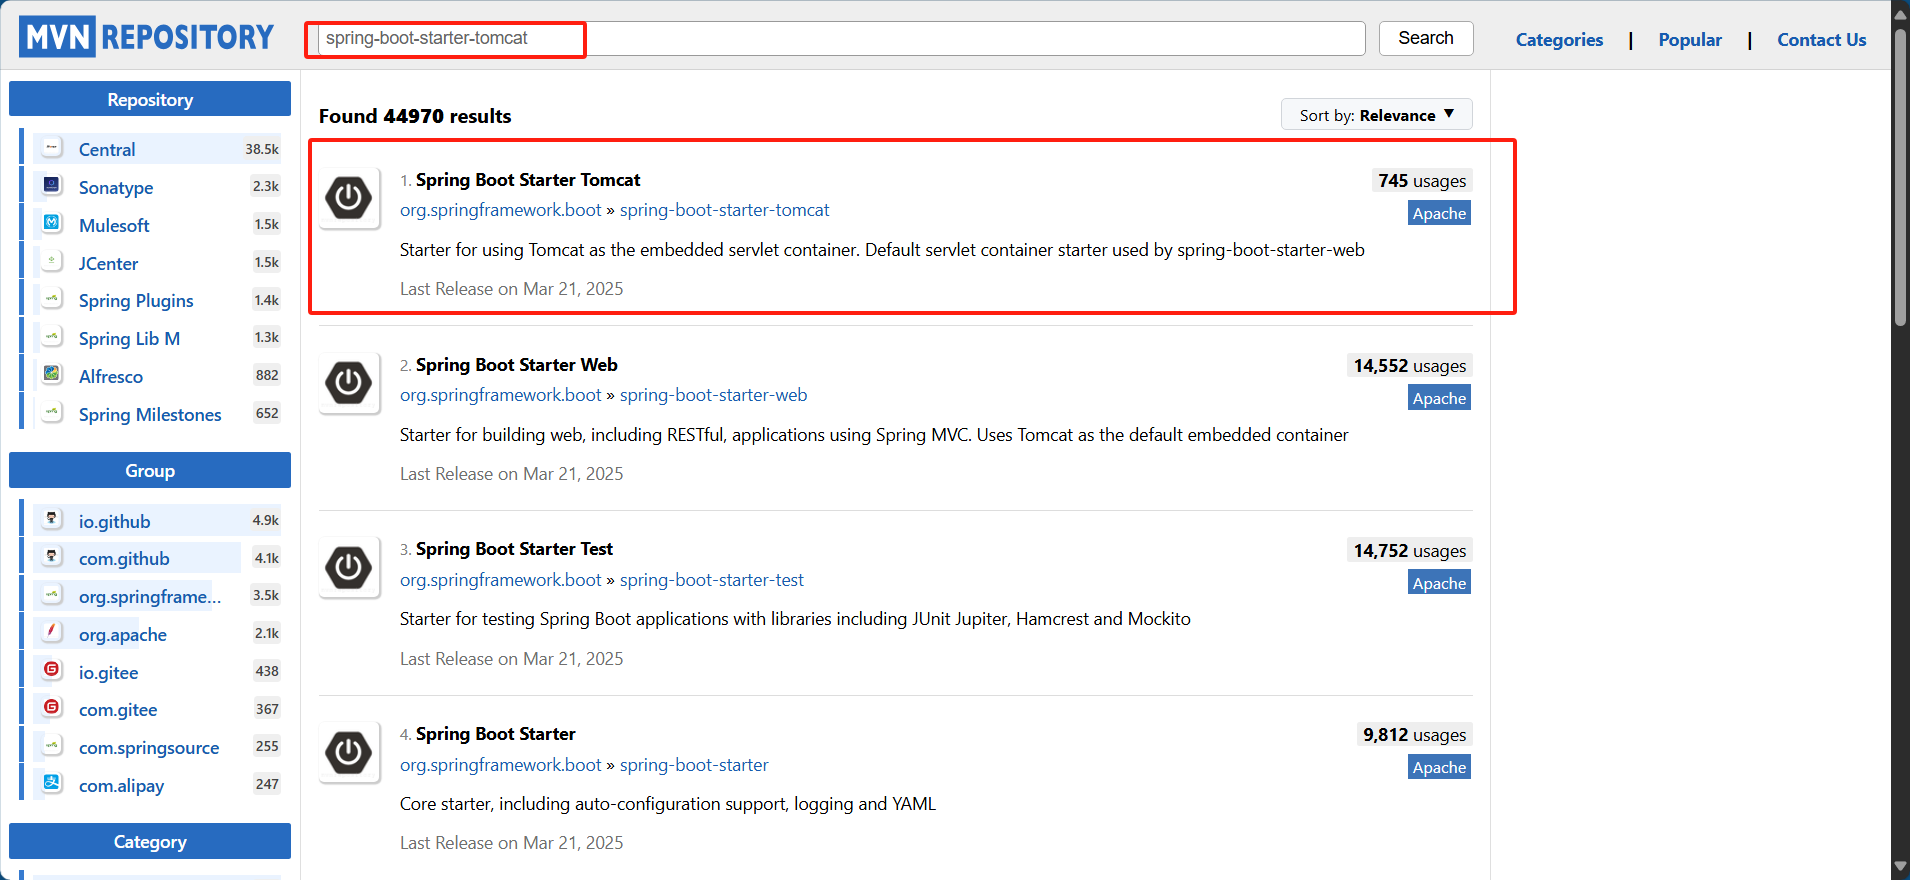This screenshot has width=1910, height=880.
Task: Click the 14,552 usages link
Action: click(1410, 366)
